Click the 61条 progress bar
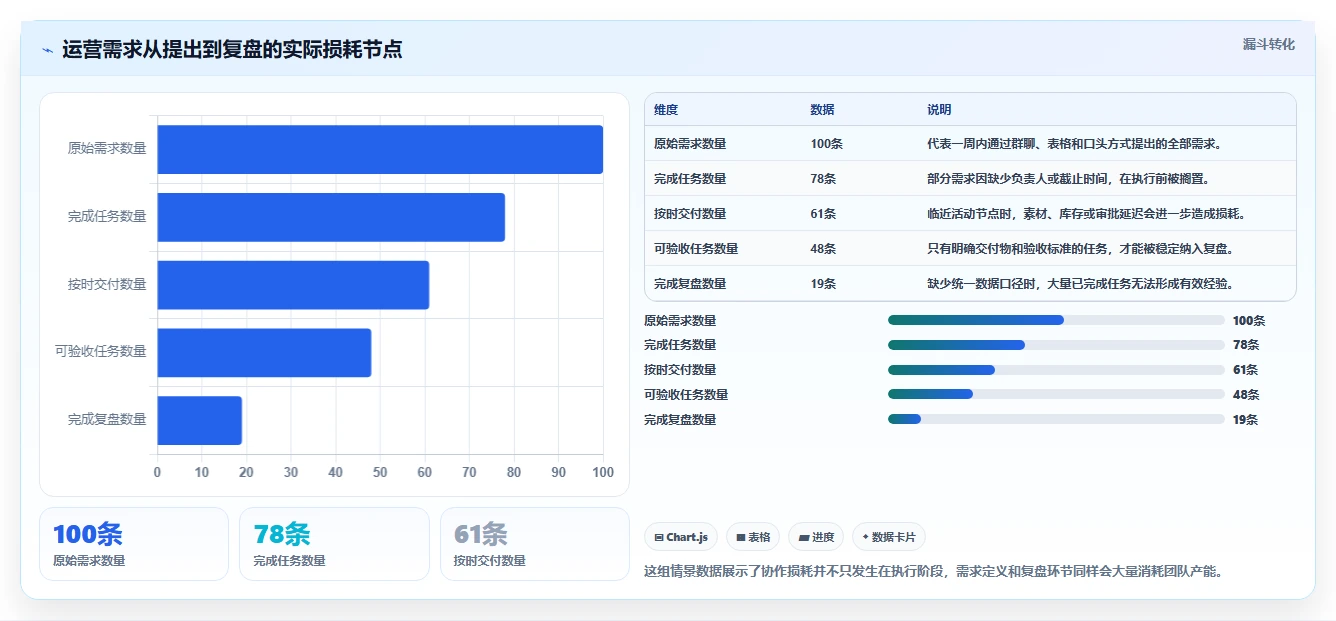The height and width of the screenshot is (621, 1336). 1056,370
